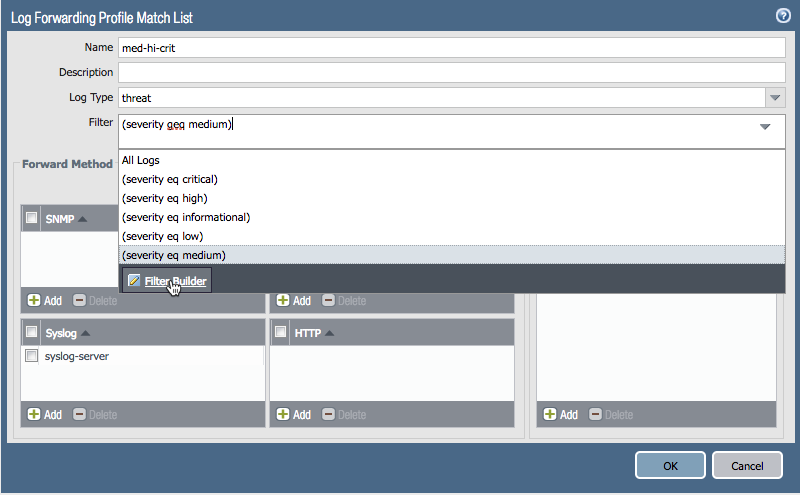The image size is (800, 495).
Task: Click the plus Add icon in rightmost panel
Action: (550, 414)
